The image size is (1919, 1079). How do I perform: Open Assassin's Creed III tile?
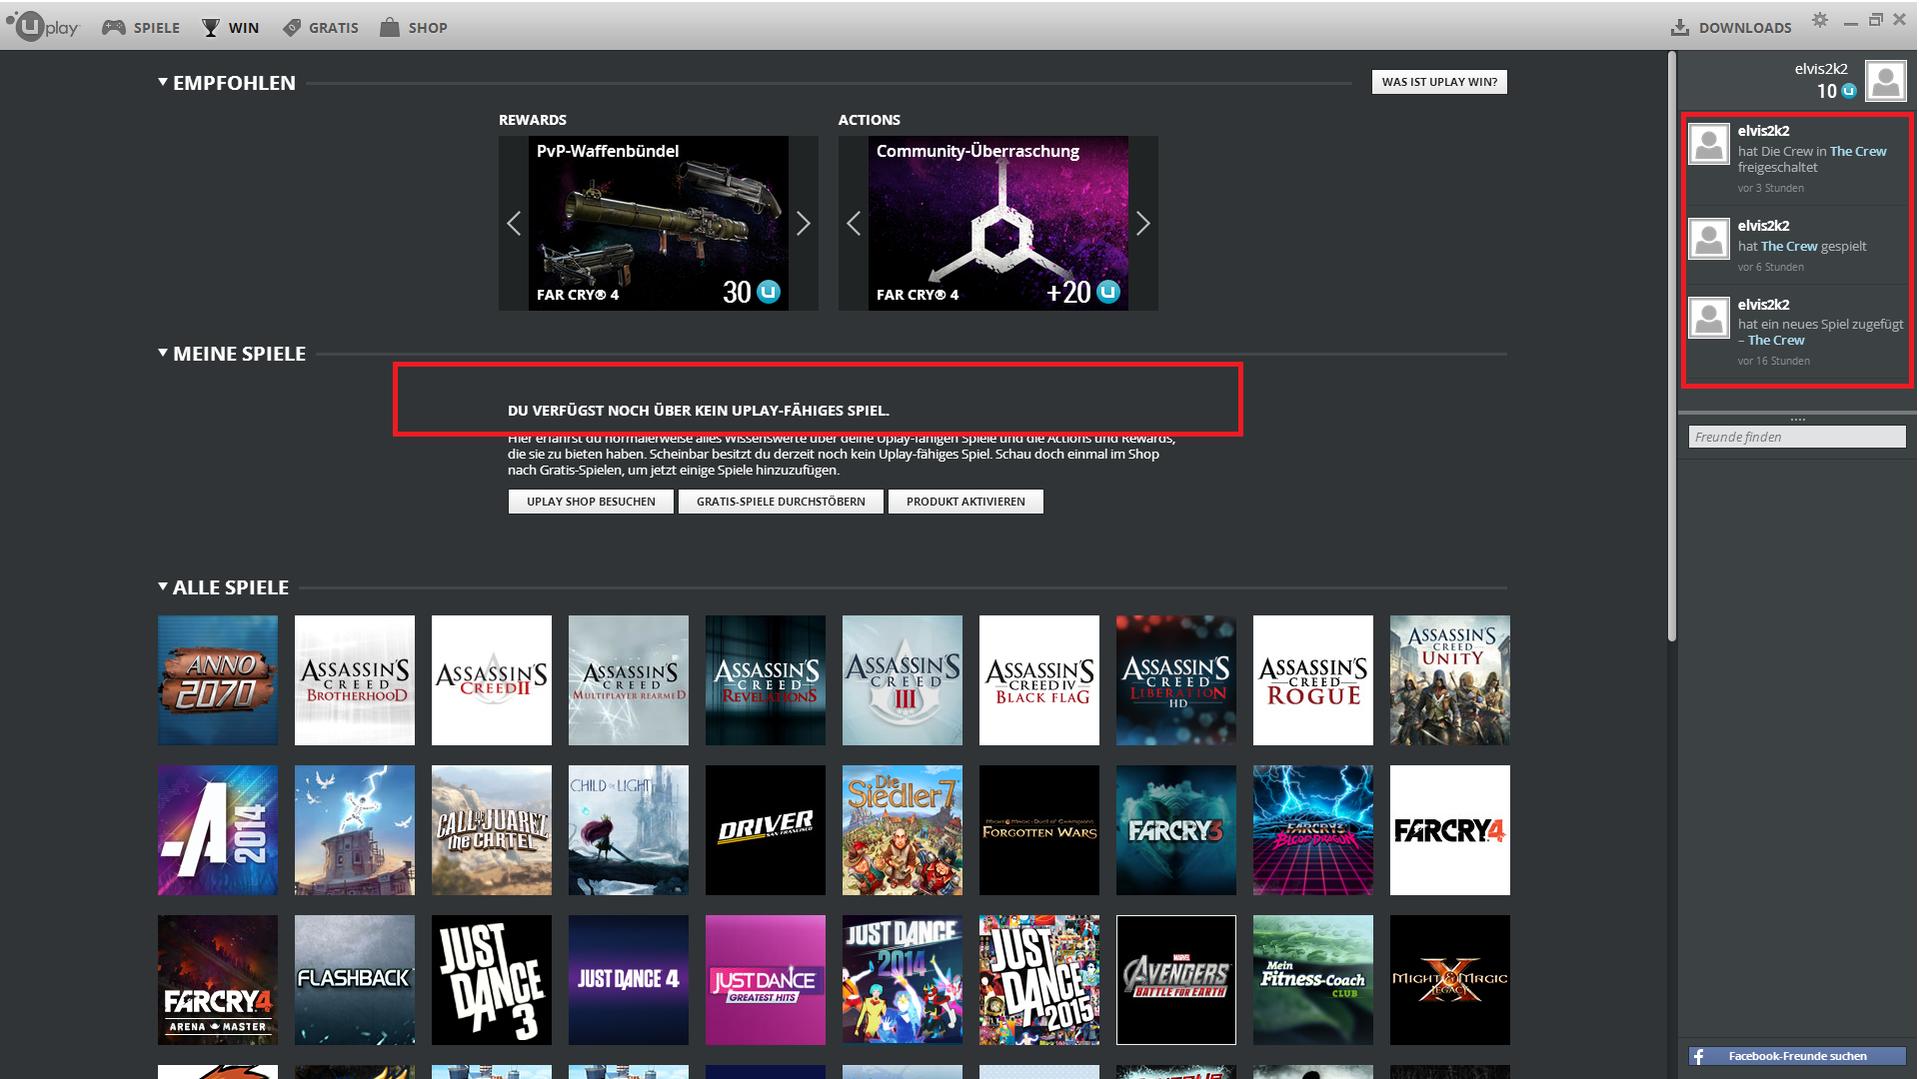click(903, 680)
